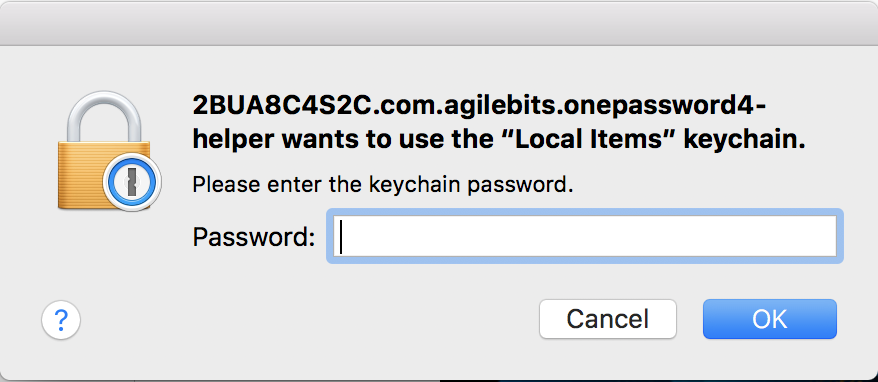This screenshot has height=382, width=878.
Task: Focus the Password input field
Action: click(585, 236)
